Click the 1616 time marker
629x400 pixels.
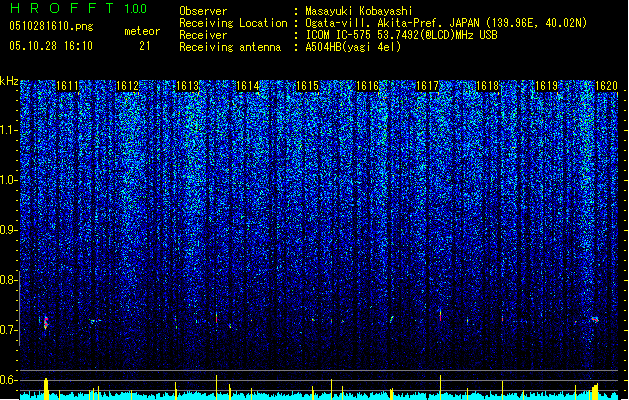click(x=367, y=86)
